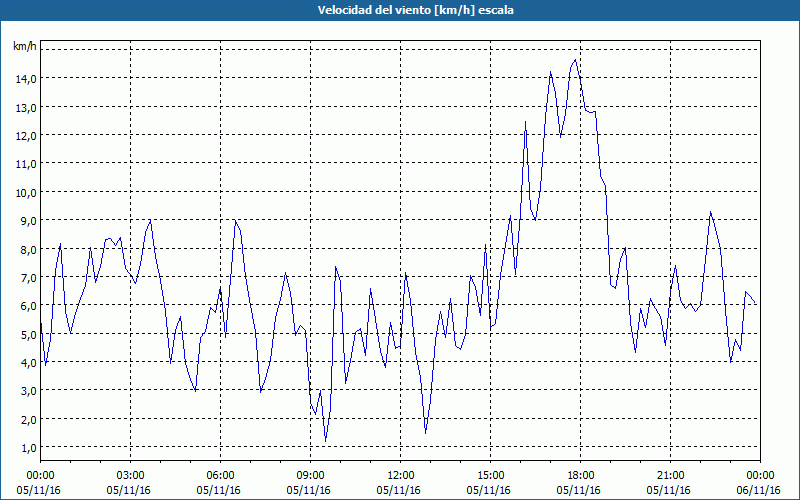Image resolution: width=800 pixels, height=500 pixels.
Task: Click the 4,0 y-axis value
Action: point(28,362)
